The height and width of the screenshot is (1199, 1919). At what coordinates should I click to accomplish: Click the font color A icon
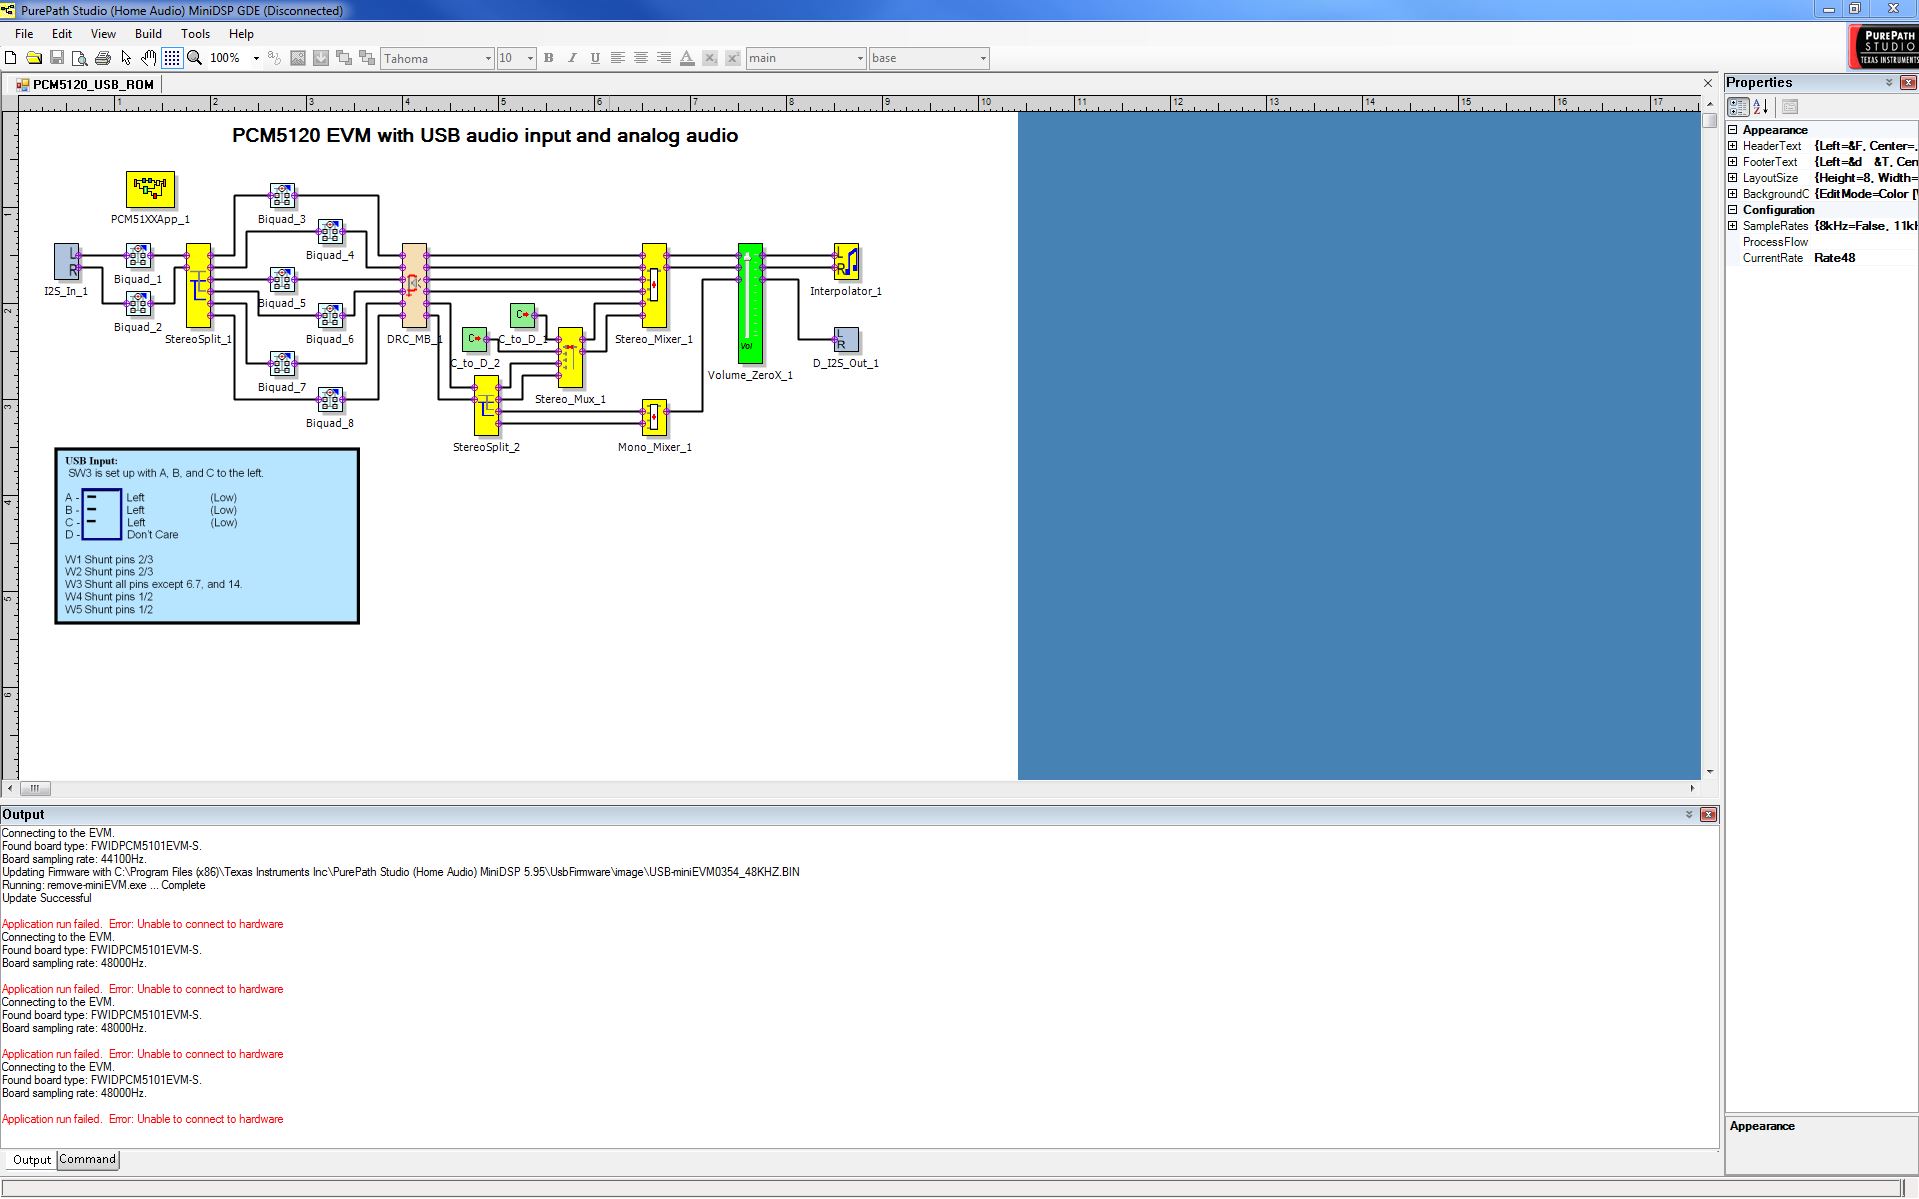point(687,58)
